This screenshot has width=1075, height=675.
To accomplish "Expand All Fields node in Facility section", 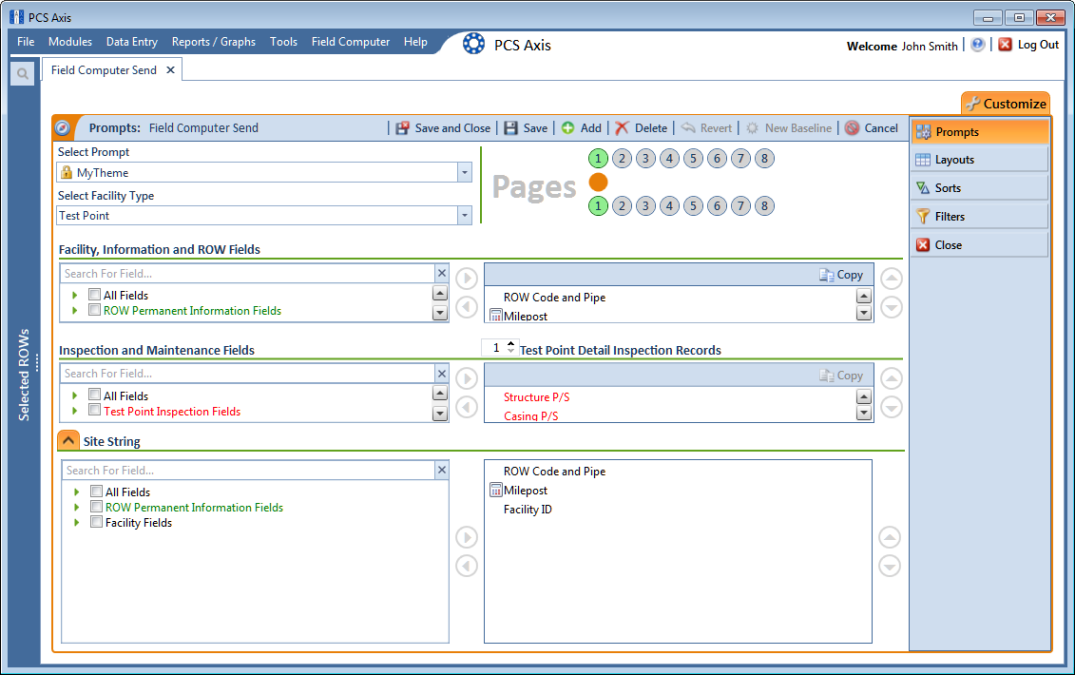I will point(75,295).
